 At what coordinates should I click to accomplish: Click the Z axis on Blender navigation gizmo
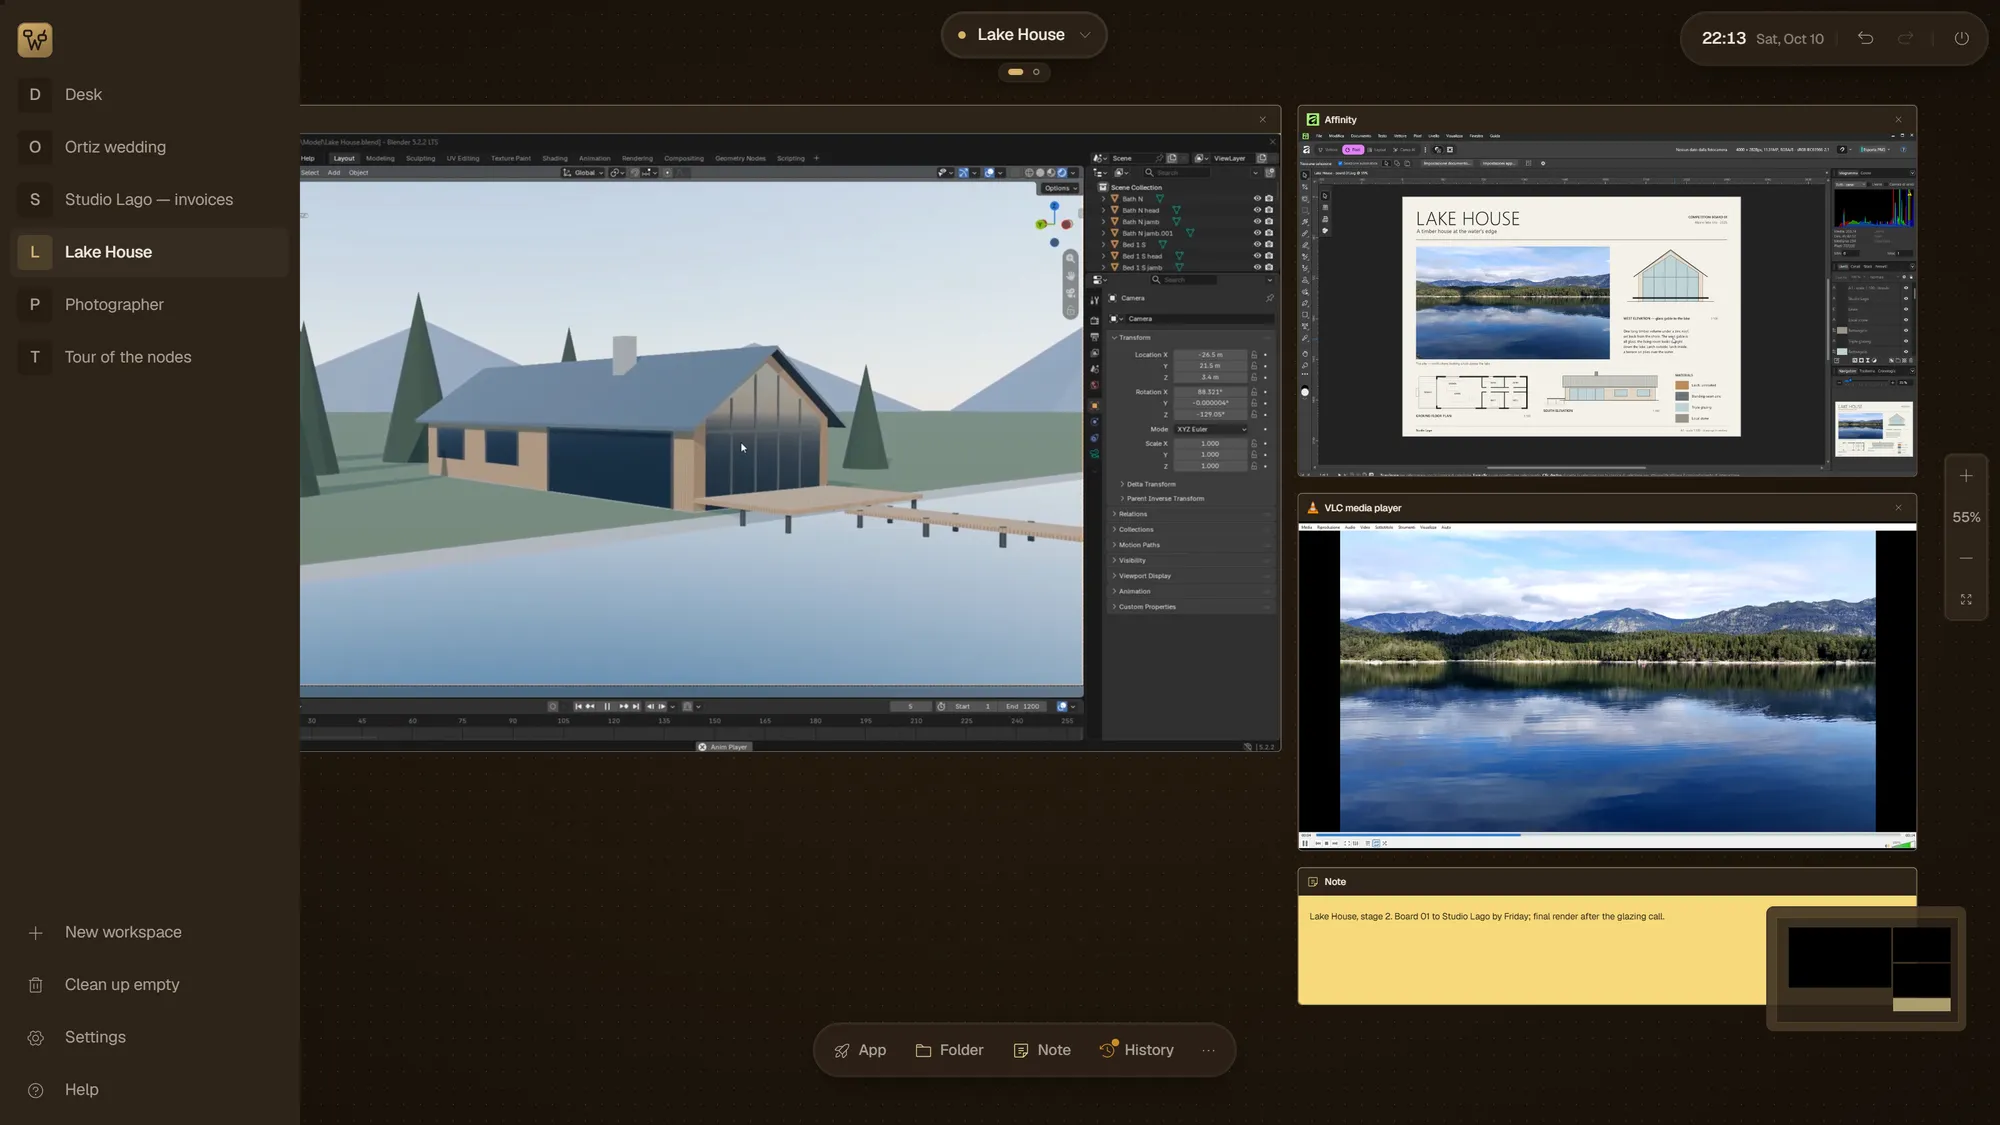click(x=1054, y=206)
